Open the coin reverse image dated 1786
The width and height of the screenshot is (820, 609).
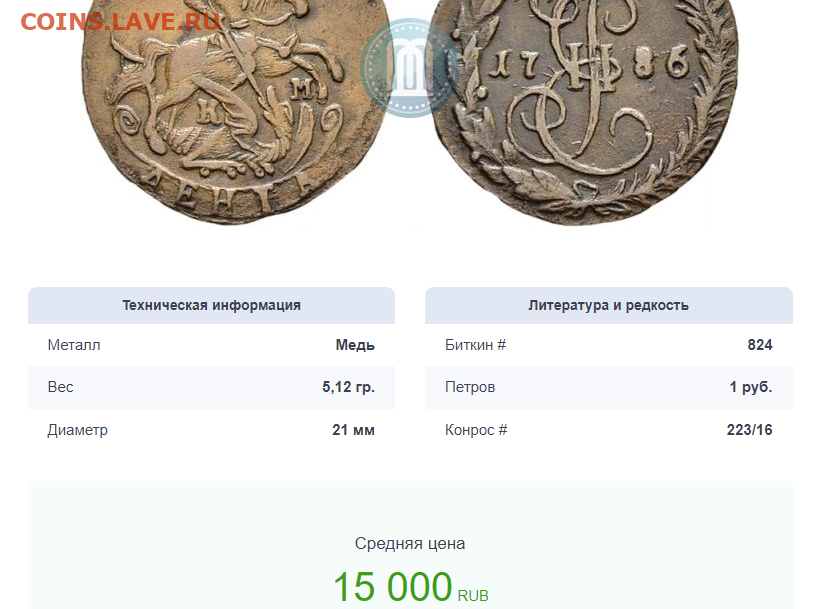pos(585,112)
